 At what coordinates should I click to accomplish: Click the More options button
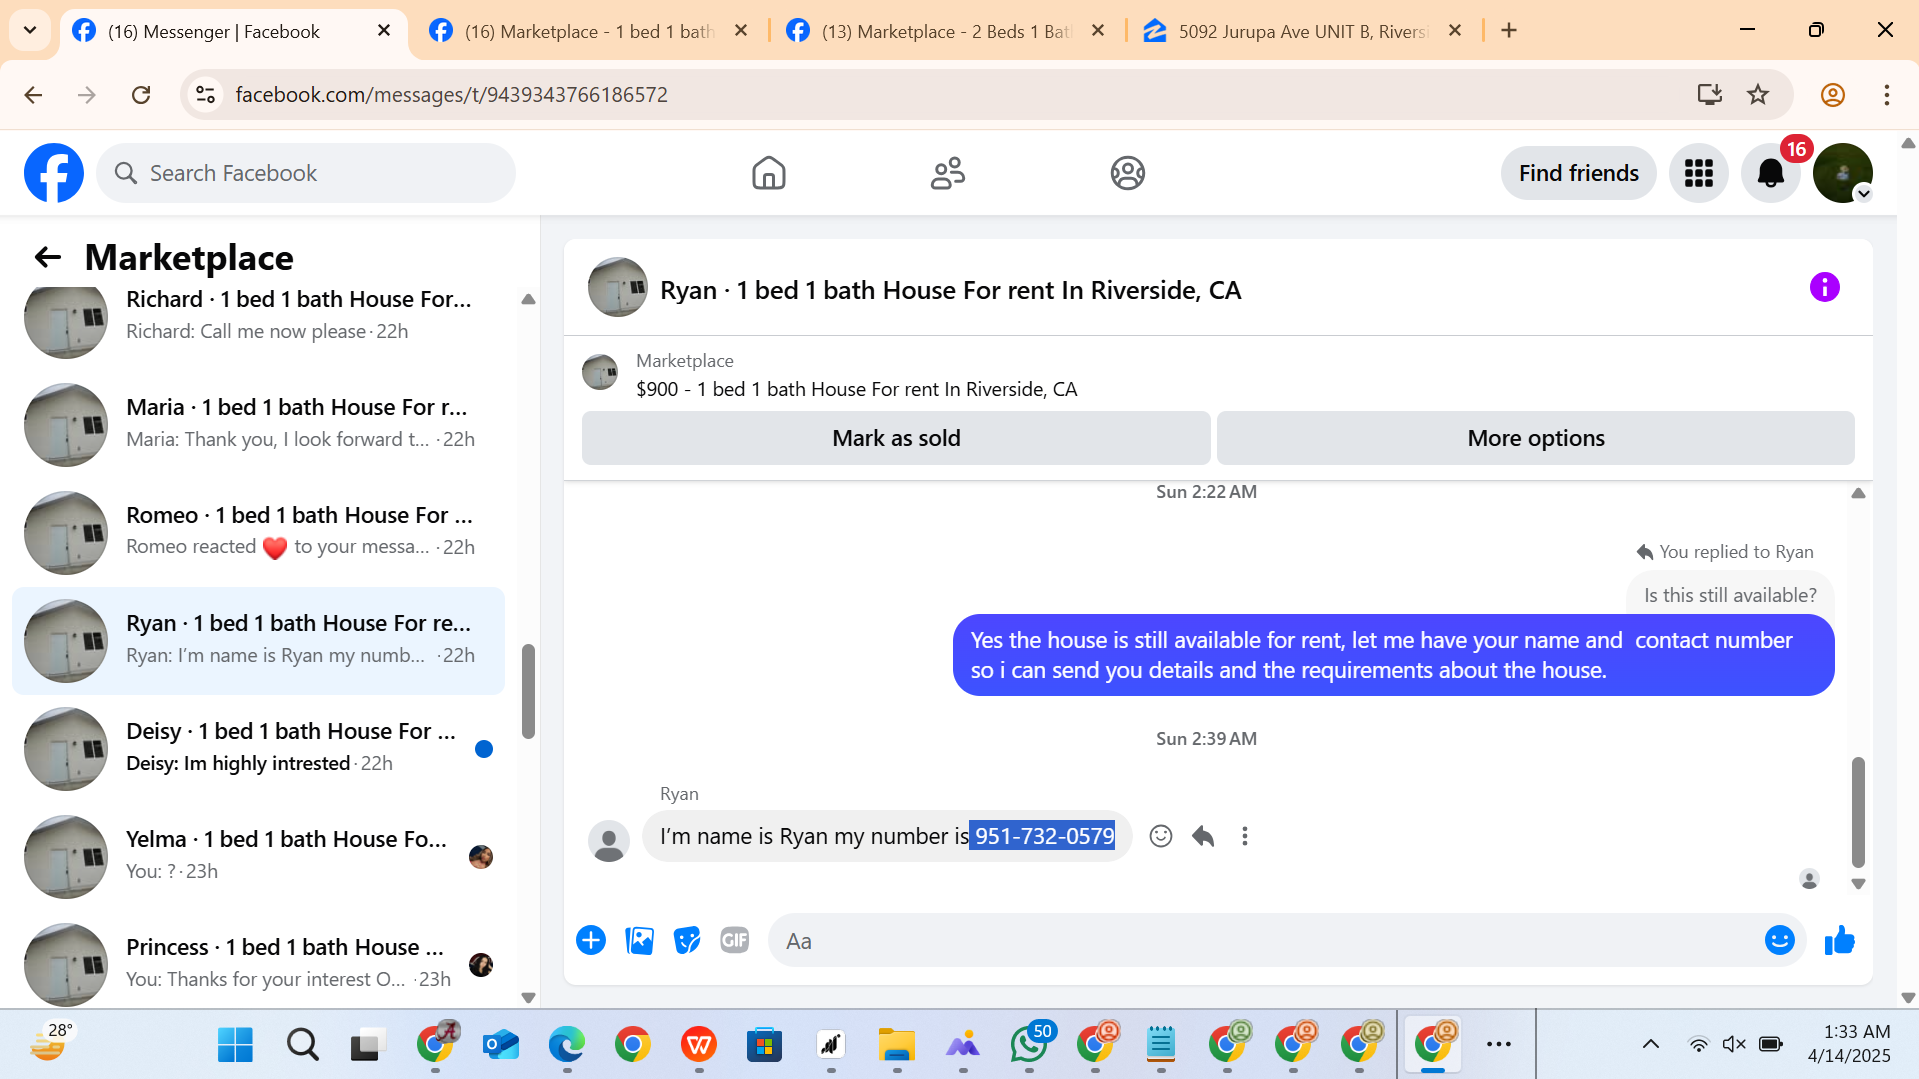pyautogui.click(x=1535, y=438)
